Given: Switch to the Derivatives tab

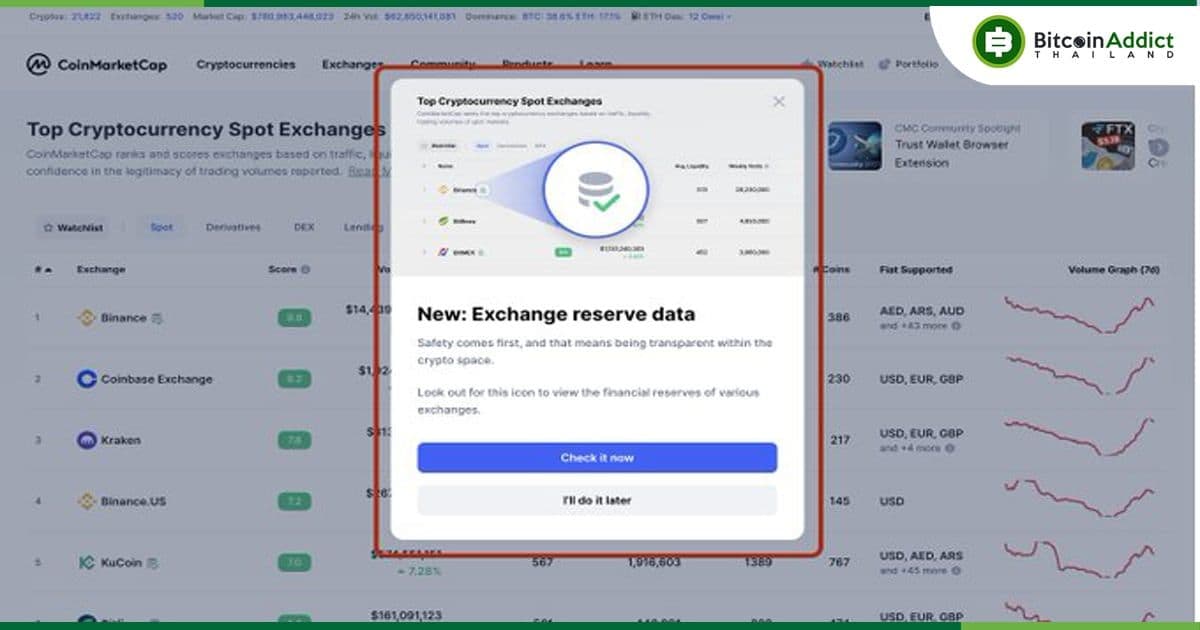Looking at the screenshot, I should (233, 227).
